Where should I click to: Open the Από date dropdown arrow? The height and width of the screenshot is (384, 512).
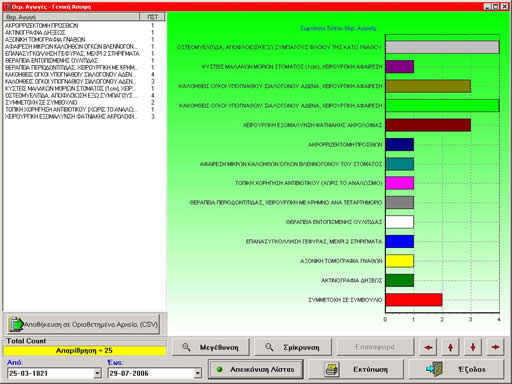coord(97,373)
